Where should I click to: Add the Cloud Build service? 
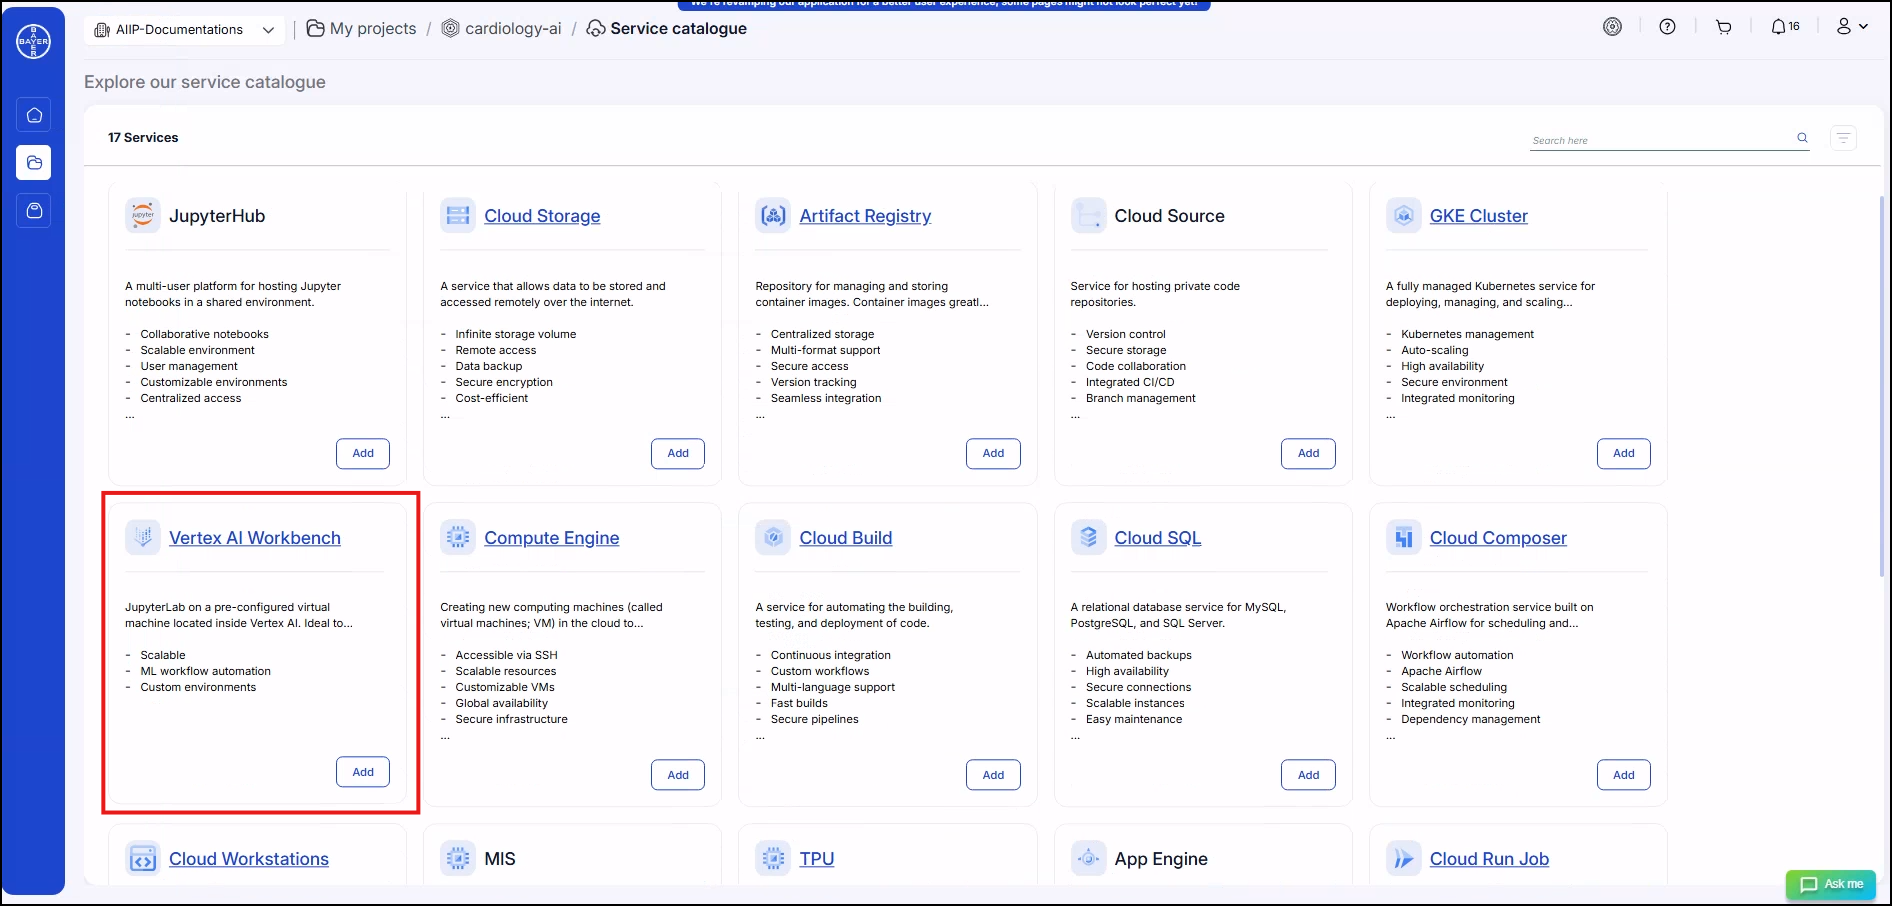[993, 775]
